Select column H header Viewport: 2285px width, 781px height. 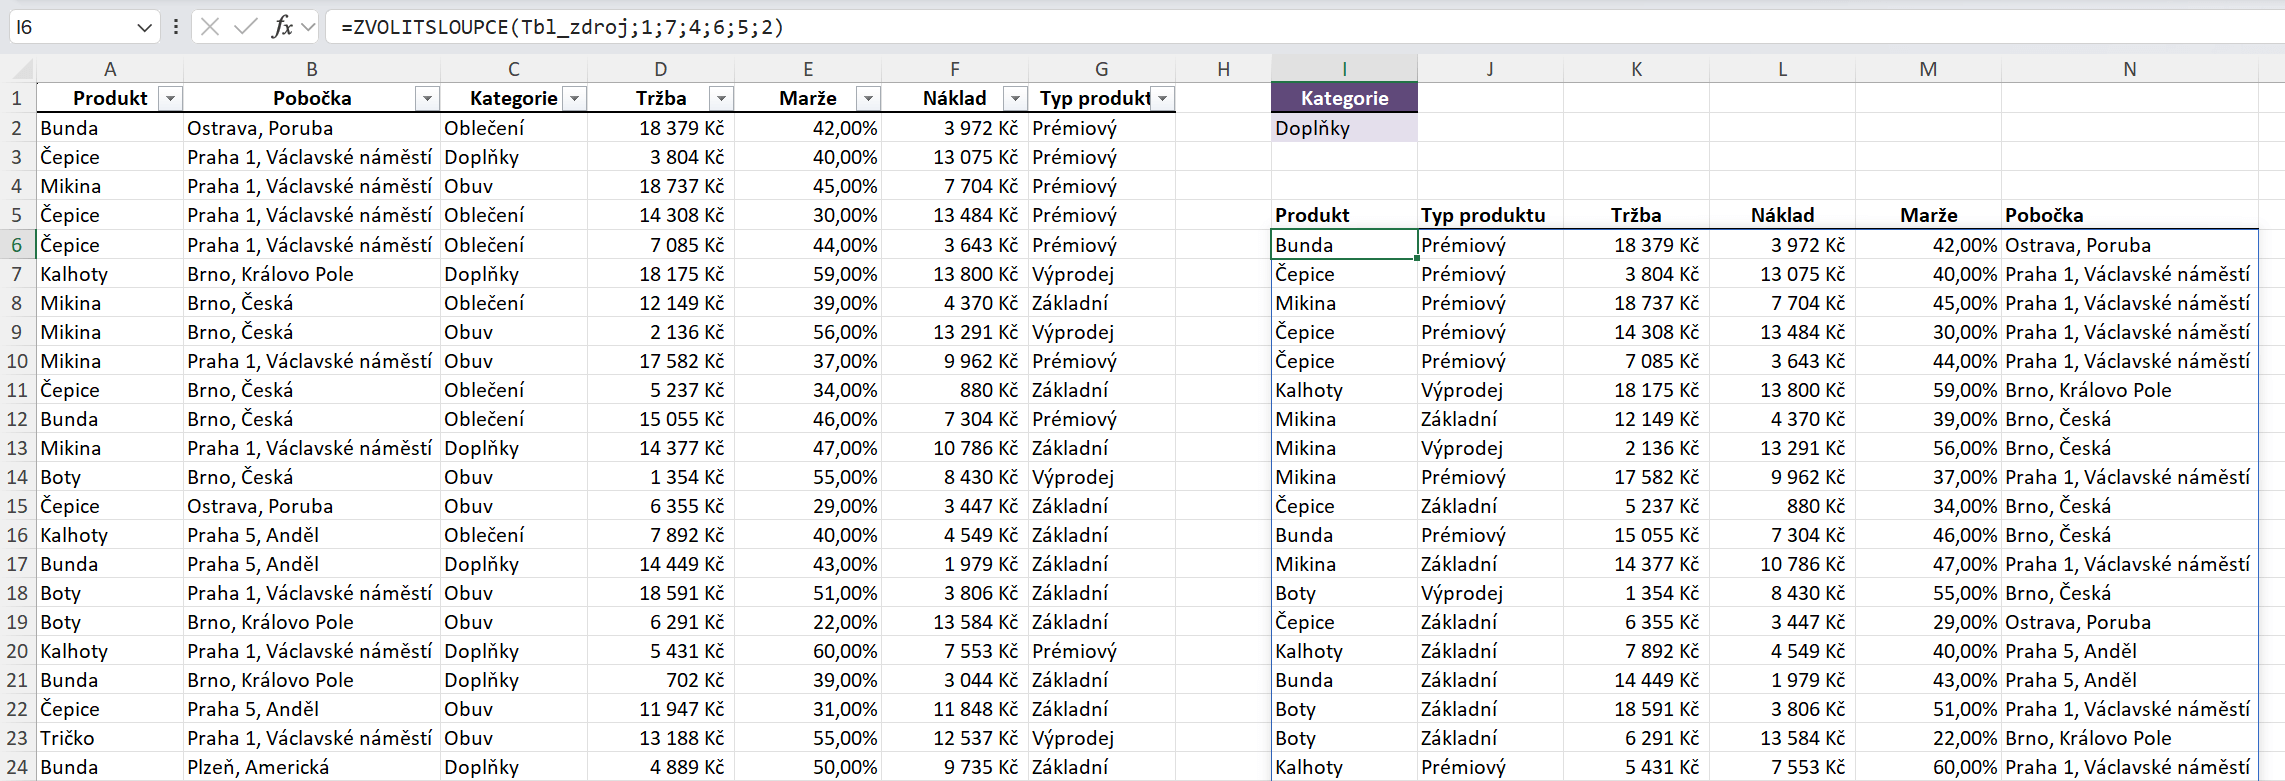1223,69
